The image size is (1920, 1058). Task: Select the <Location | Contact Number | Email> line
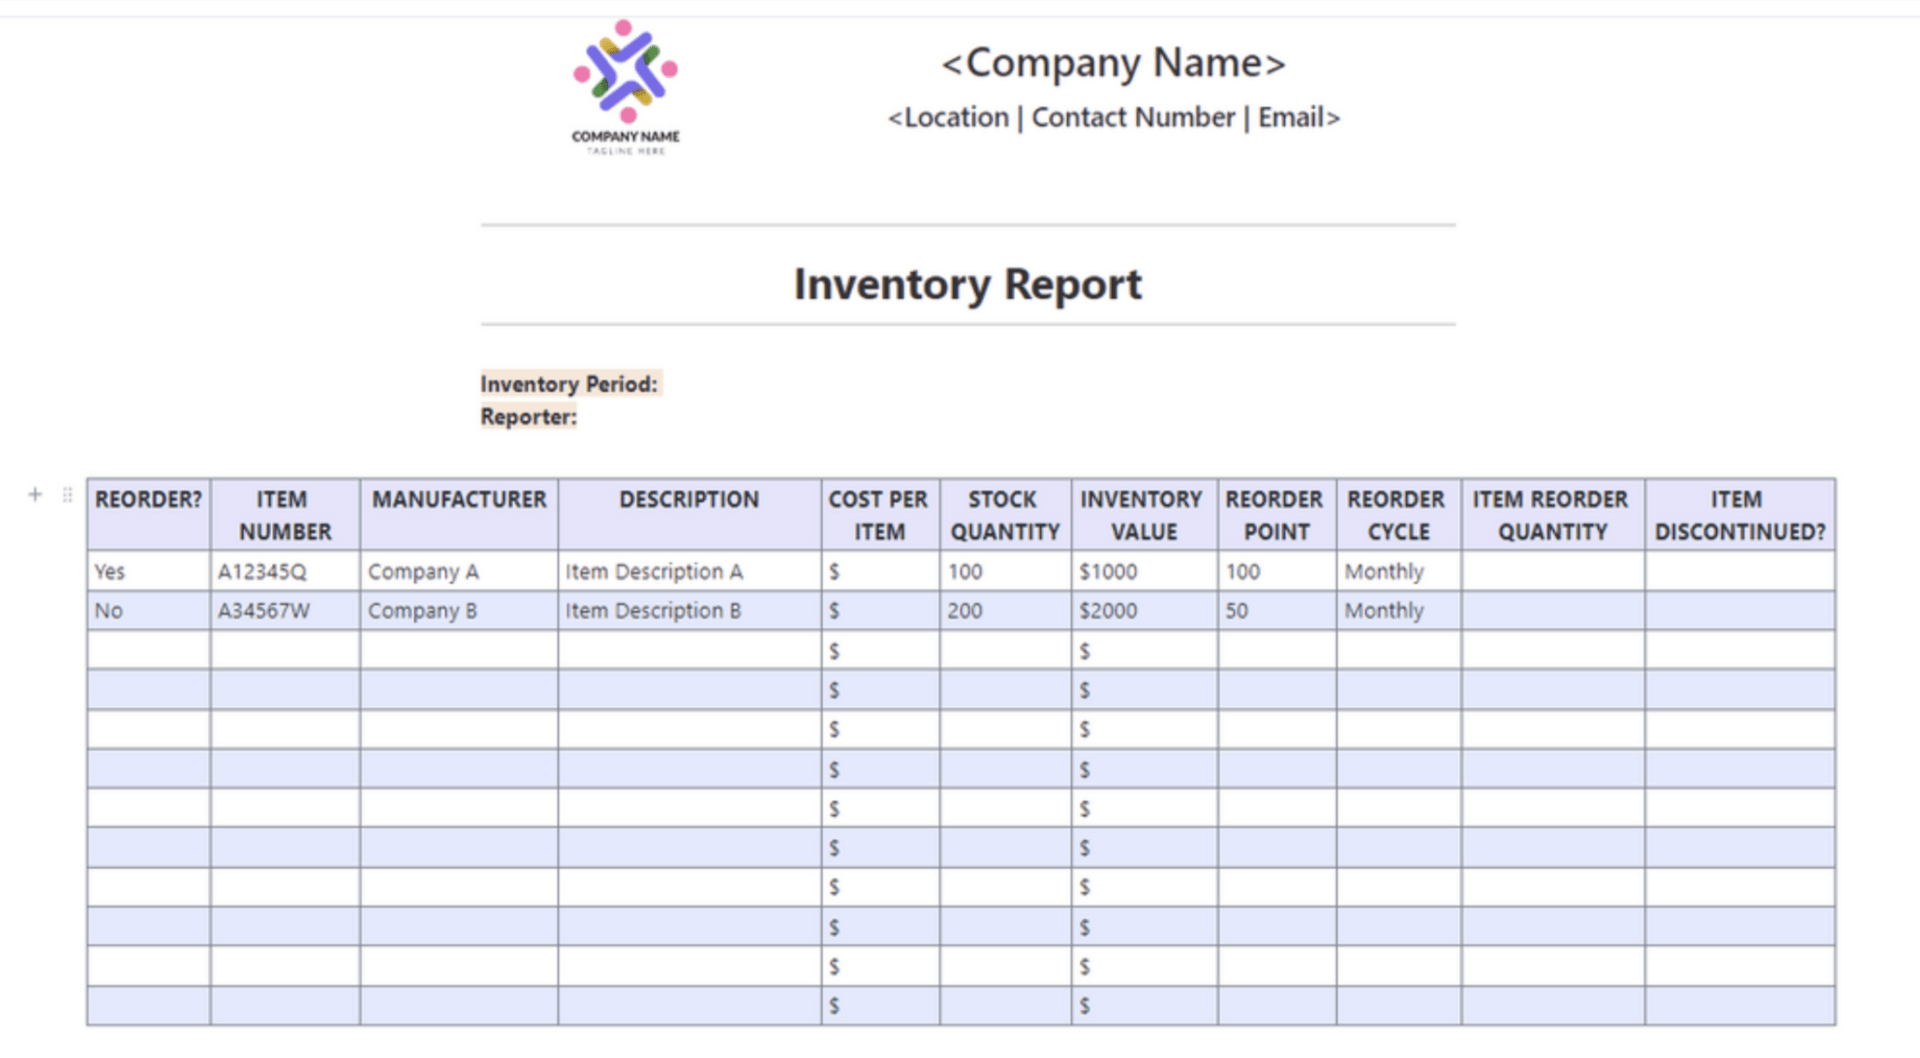click(x=1113, y=117)
